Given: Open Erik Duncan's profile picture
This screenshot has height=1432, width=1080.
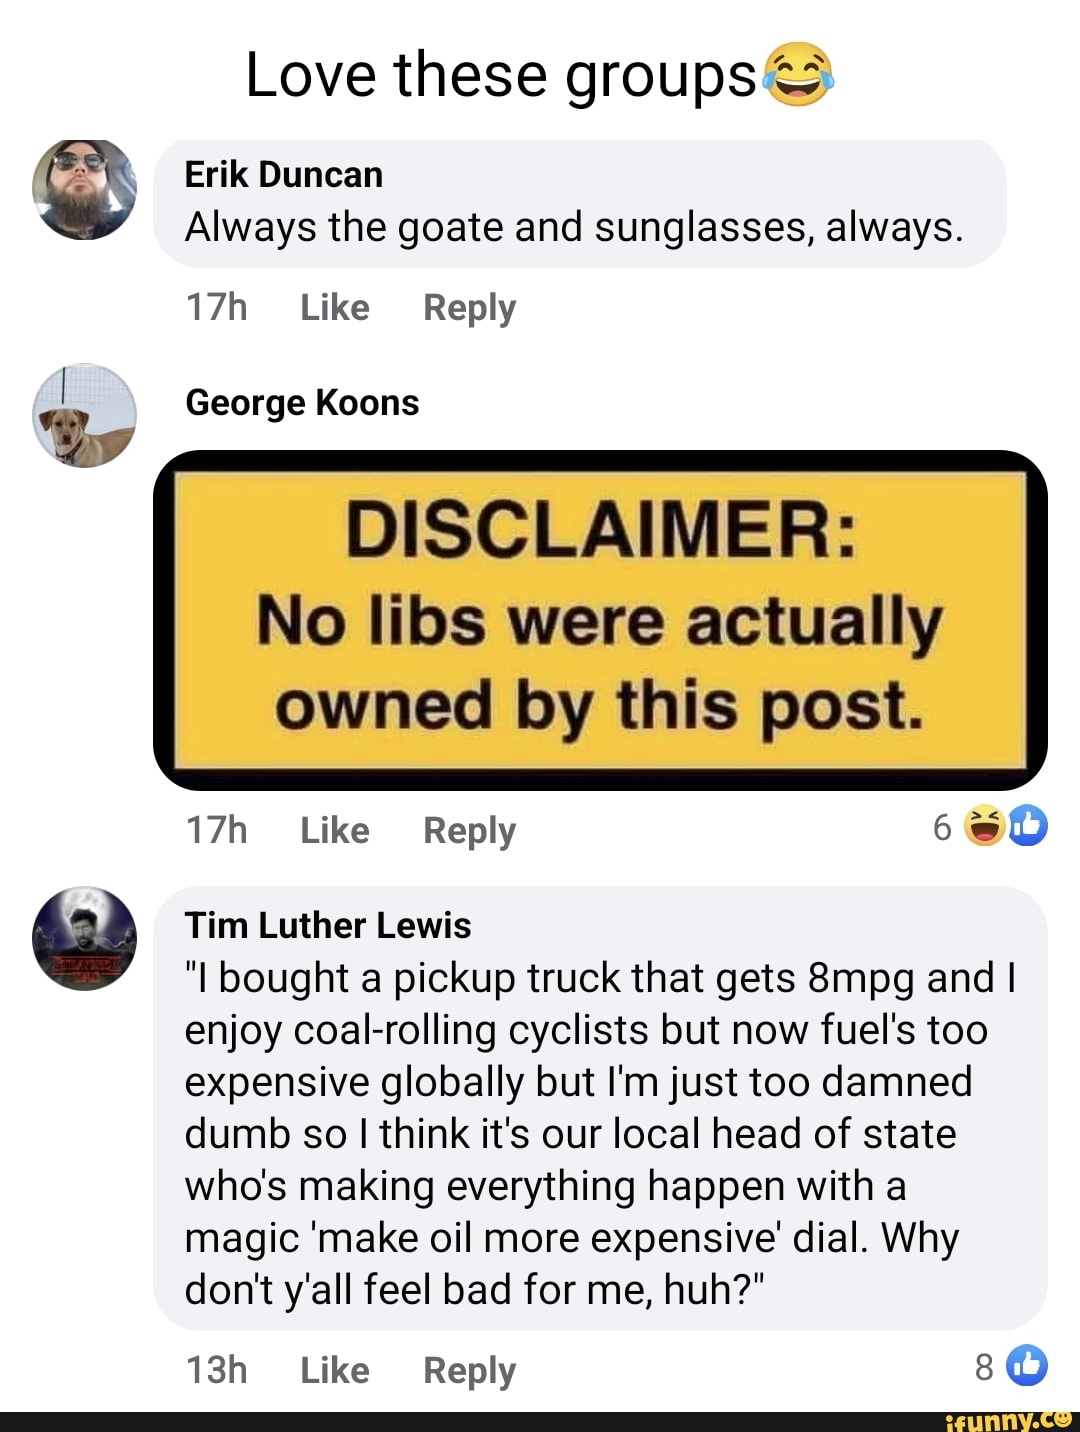Looking at the screenshot, I should (x=84, y=189).
